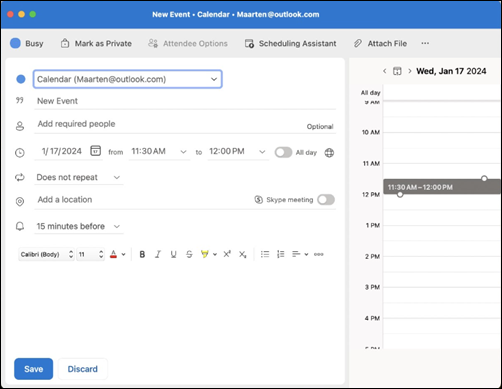Open the highlight color dropdown arrow

click(215, 255)
